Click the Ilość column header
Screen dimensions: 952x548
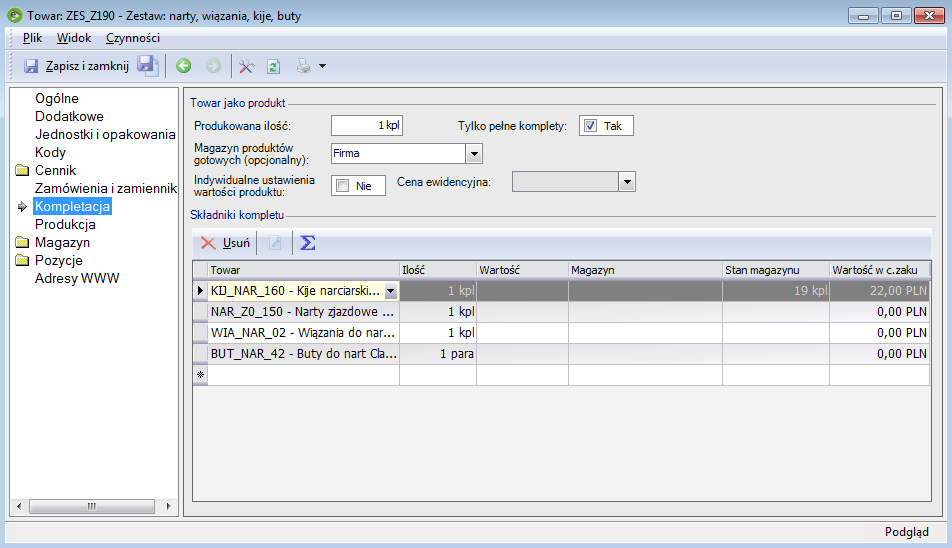(438, 270)
